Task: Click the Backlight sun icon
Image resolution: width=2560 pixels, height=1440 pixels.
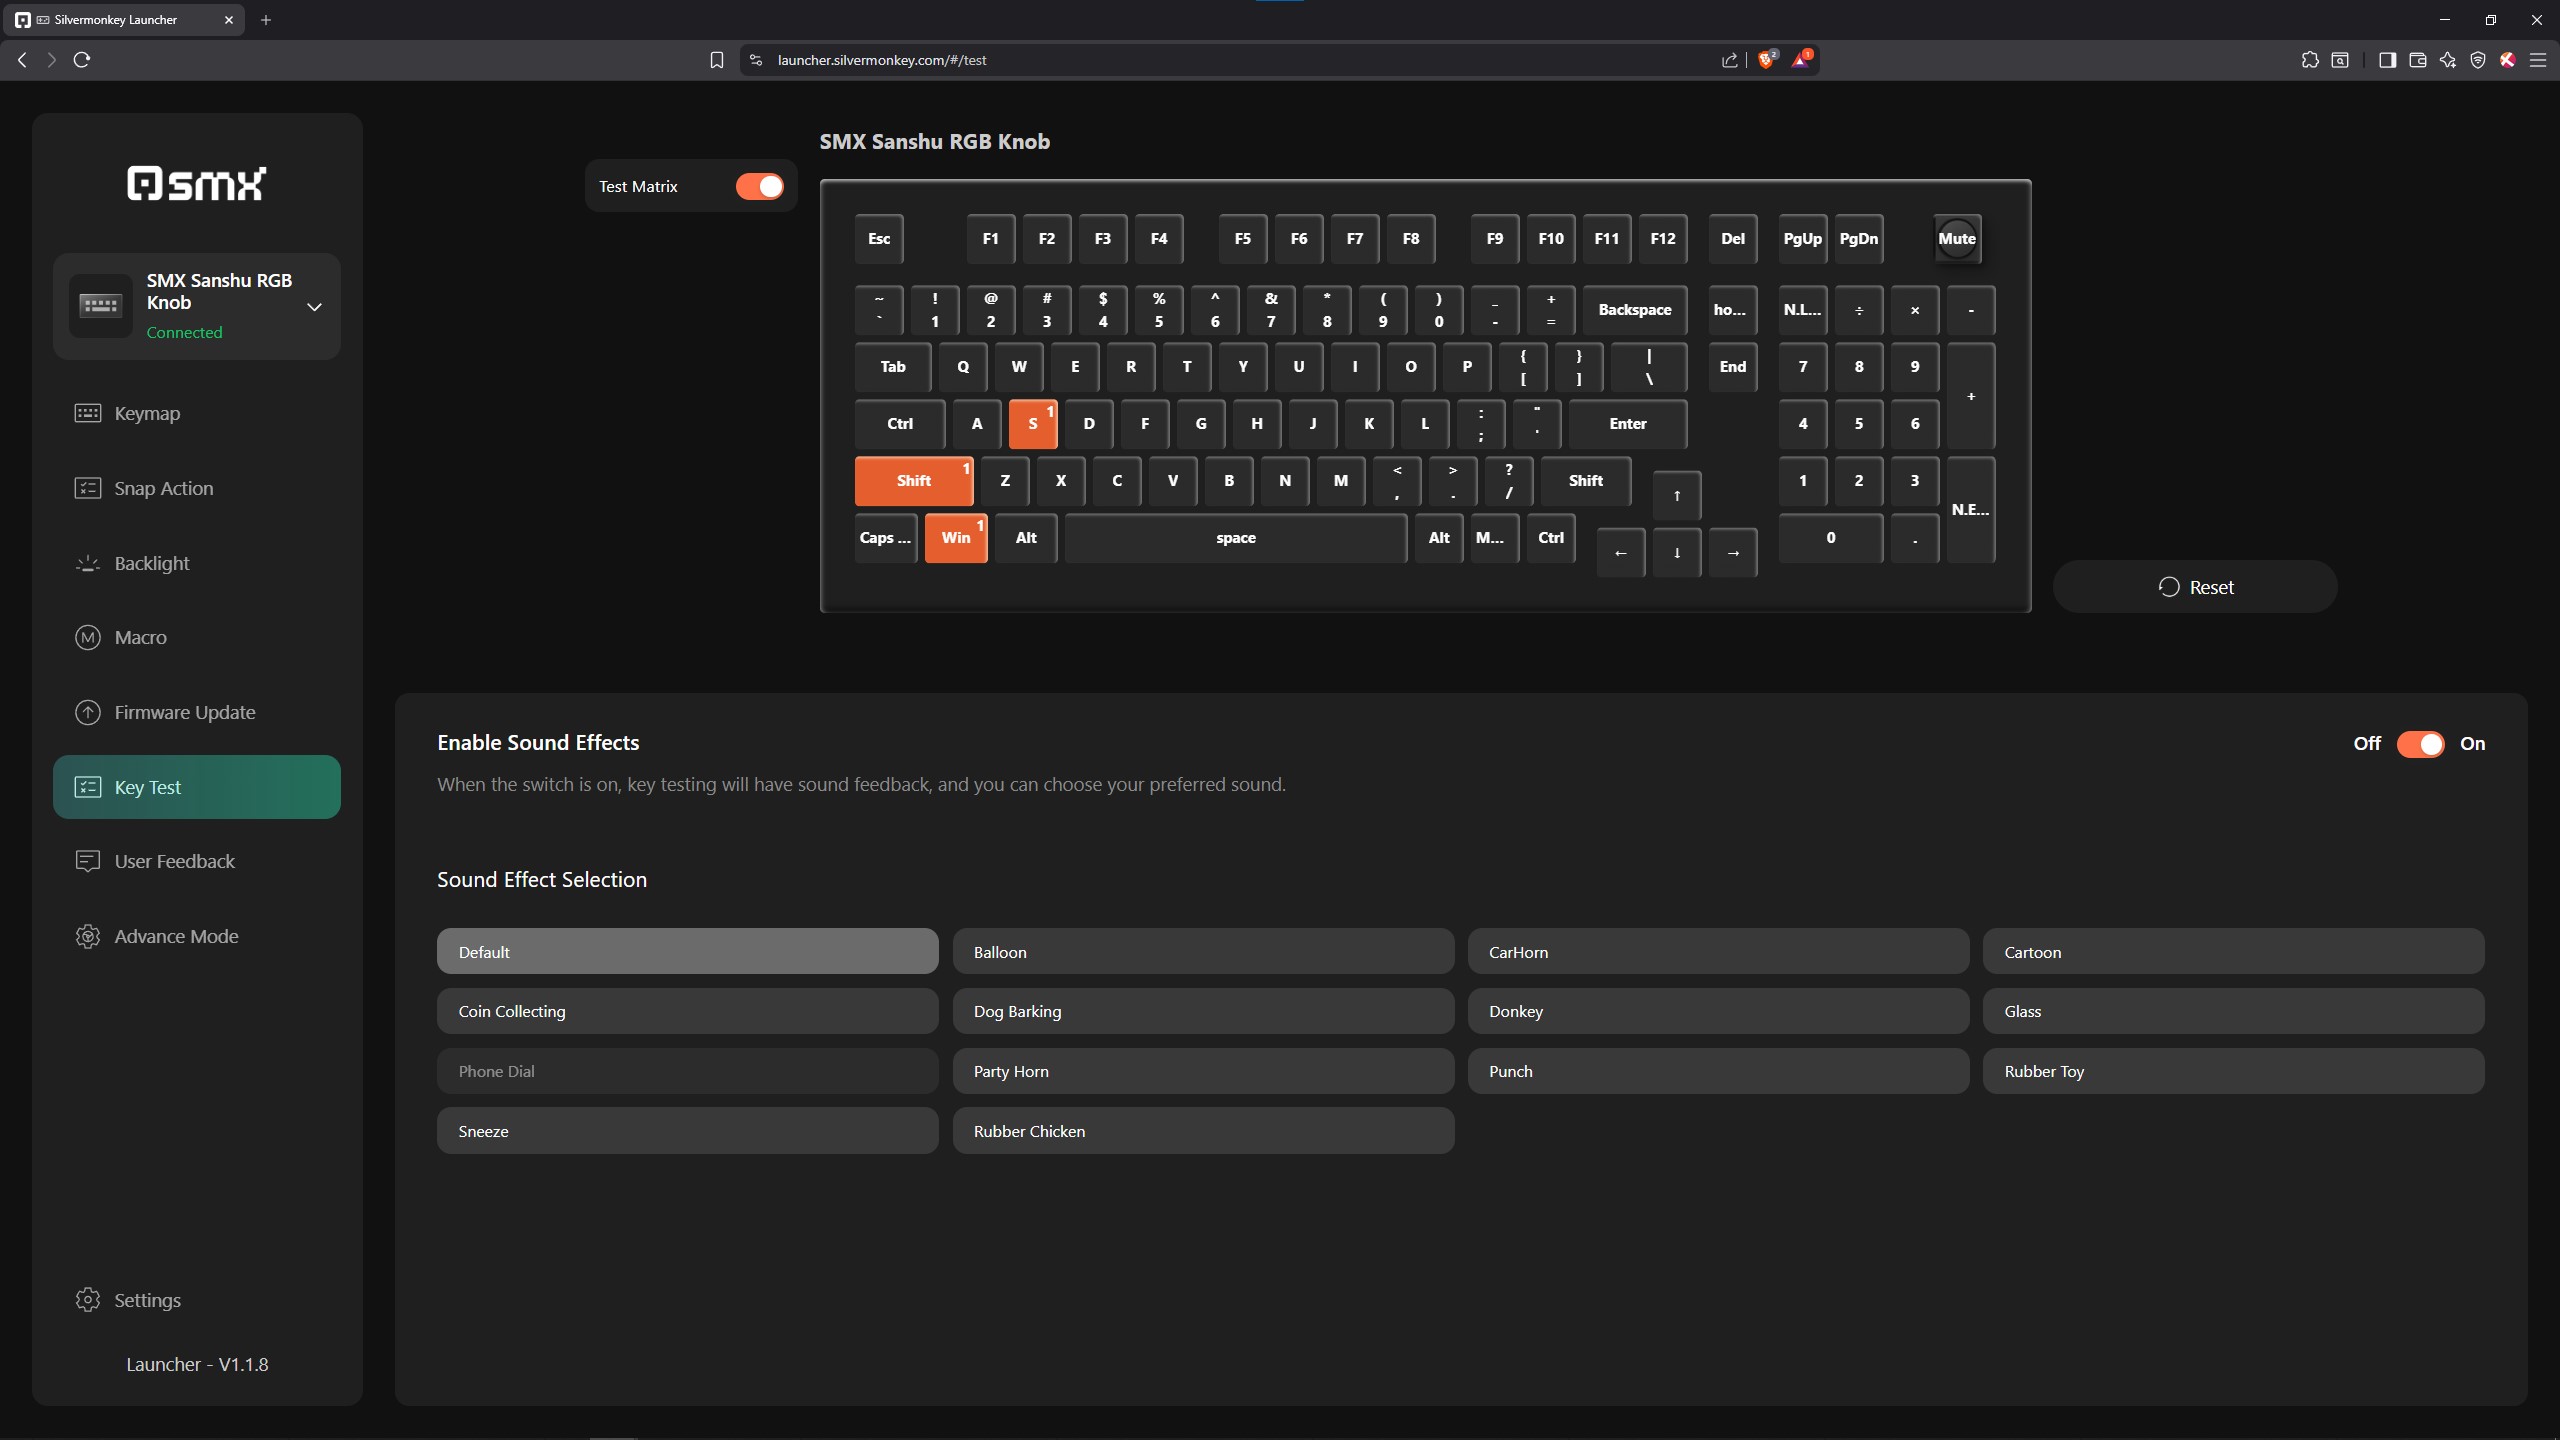Action: (x=88, y=563)
